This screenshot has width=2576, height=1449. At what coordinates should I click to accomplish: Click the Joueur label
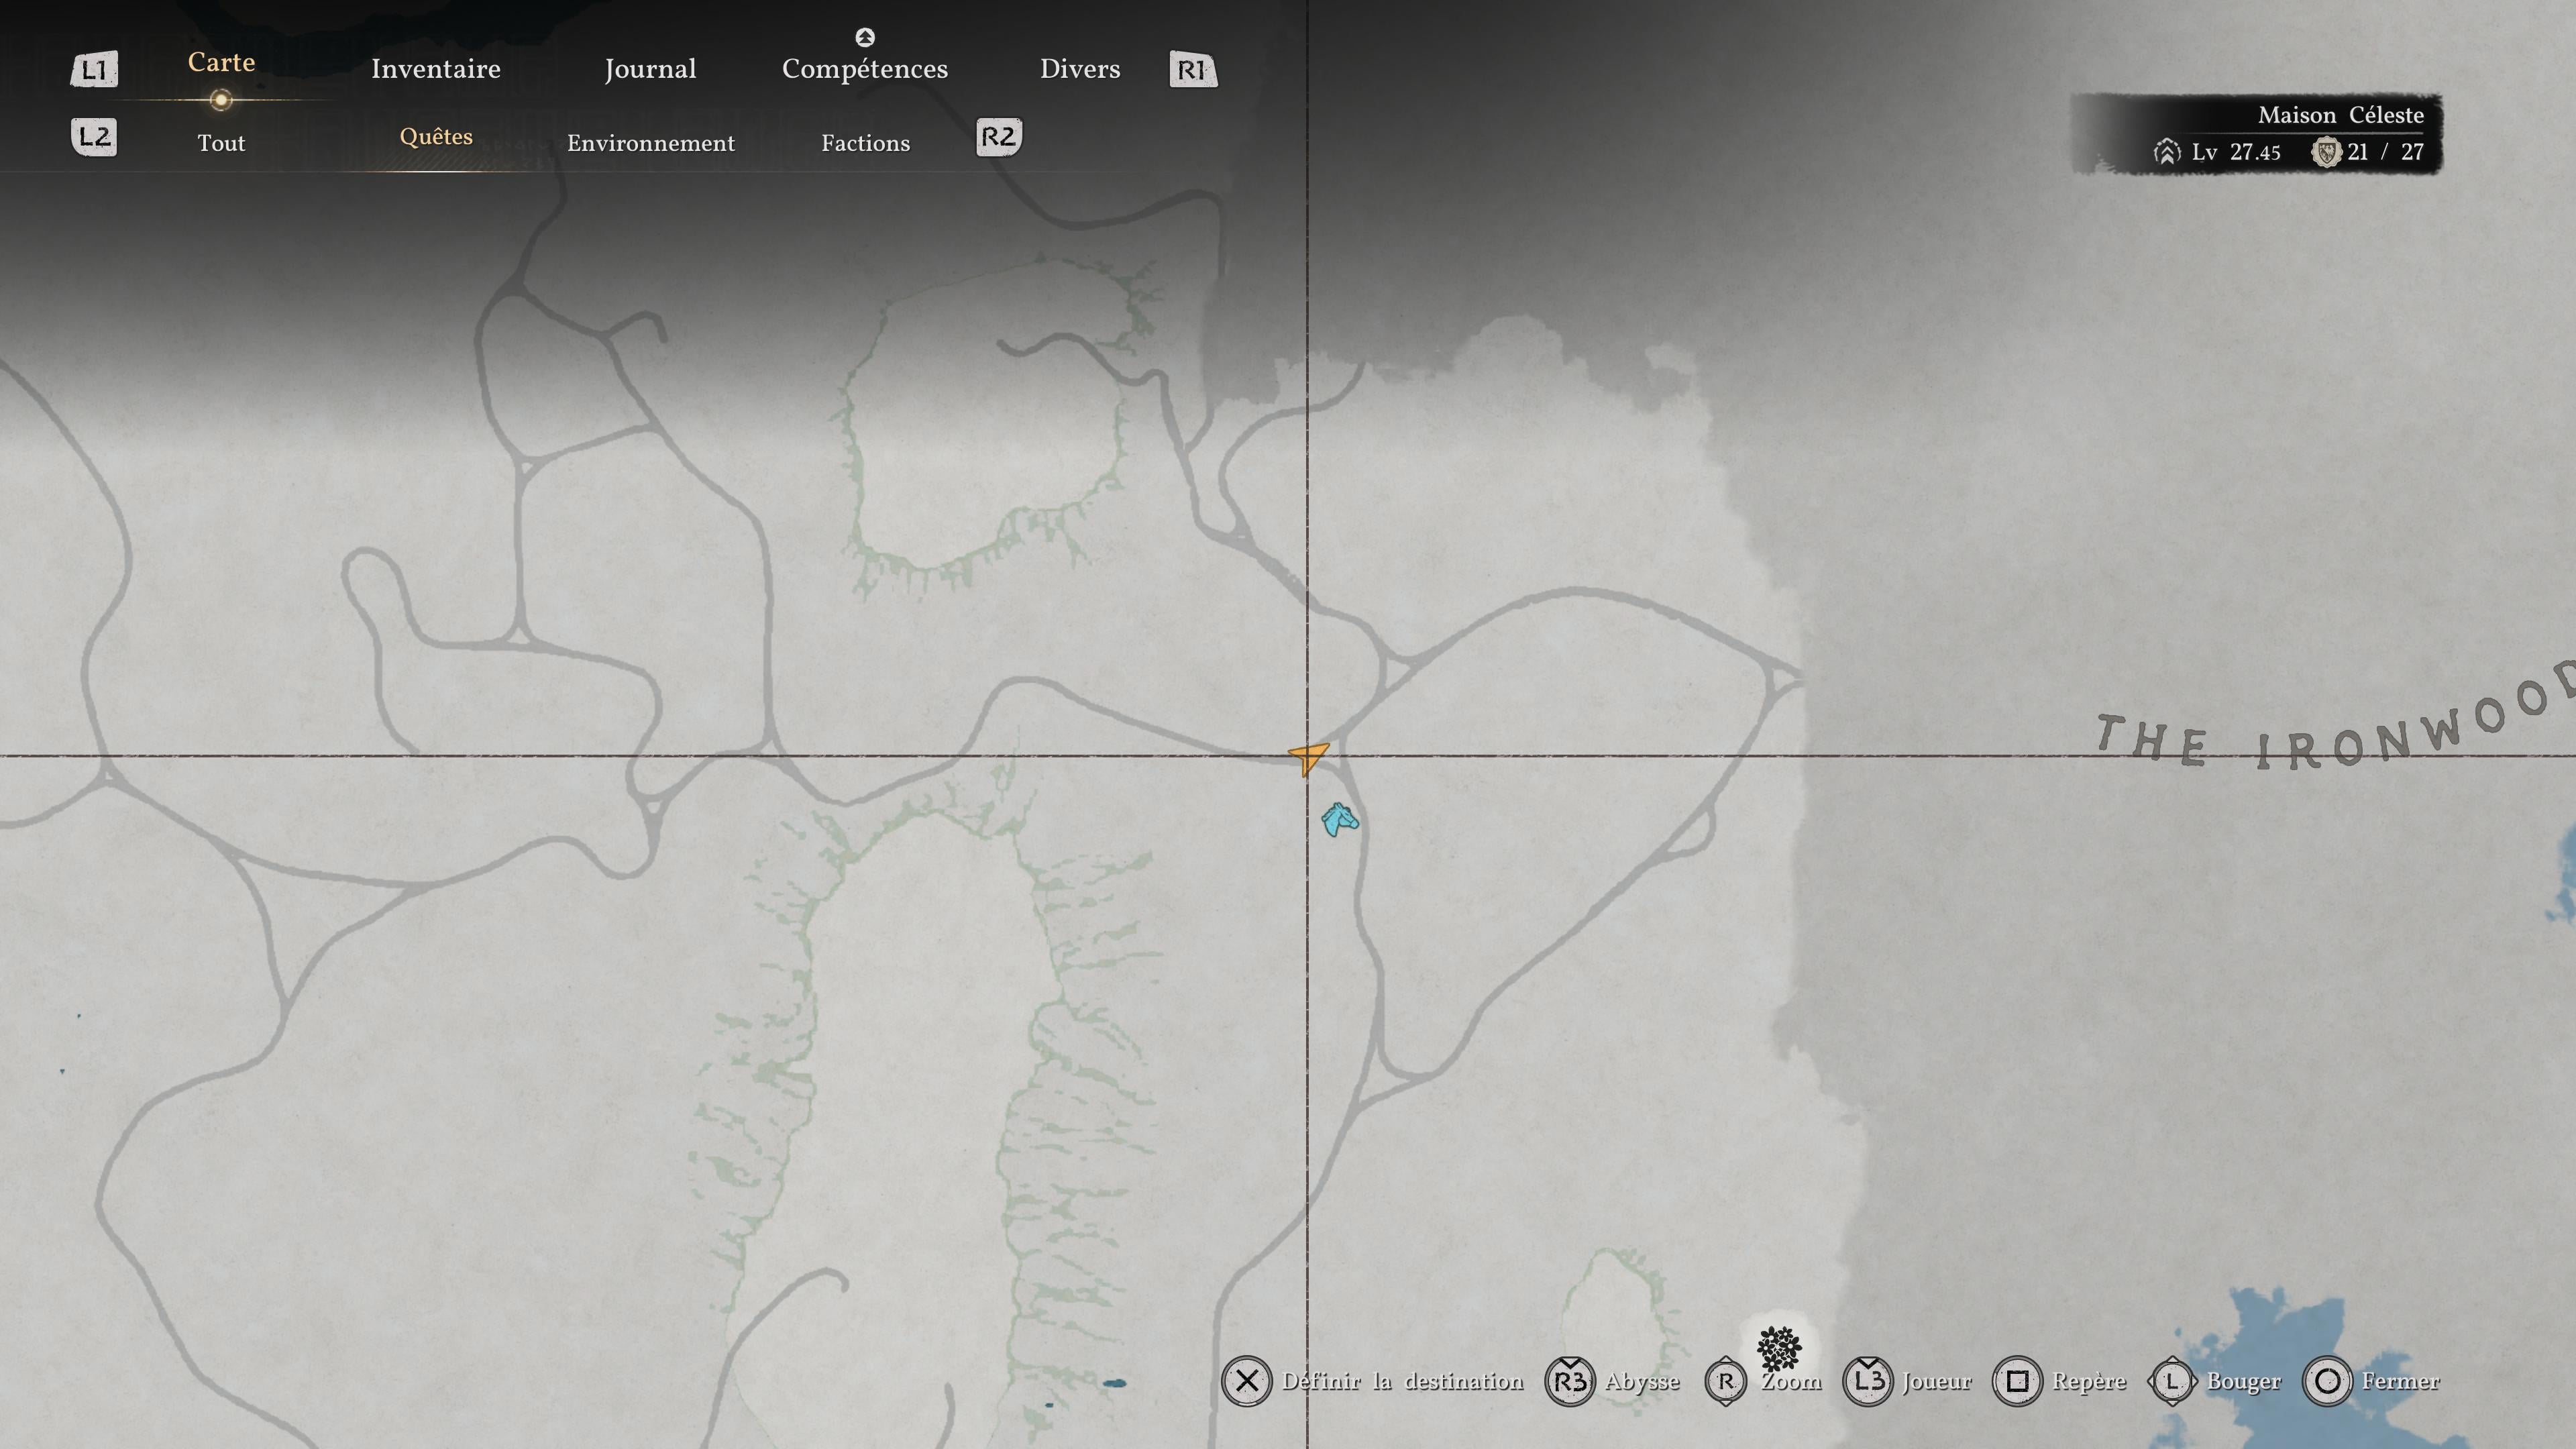point(1937,1381)
